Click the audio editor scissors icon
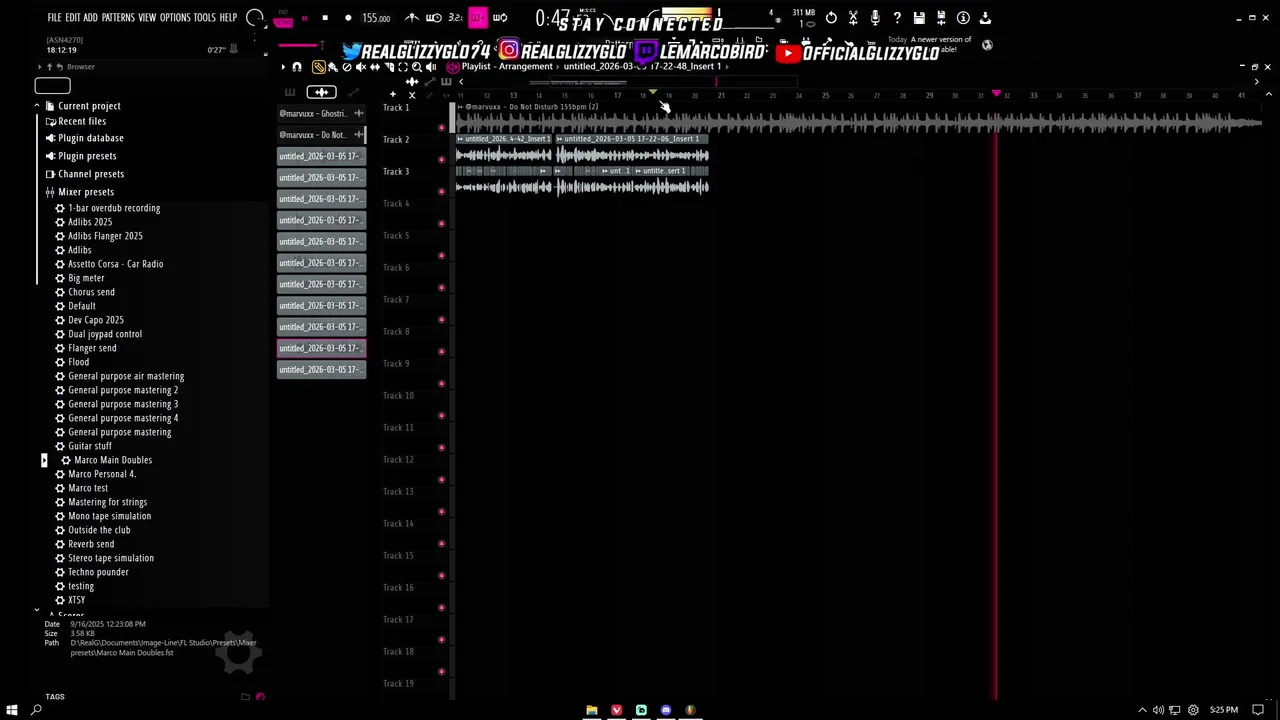 853,18
